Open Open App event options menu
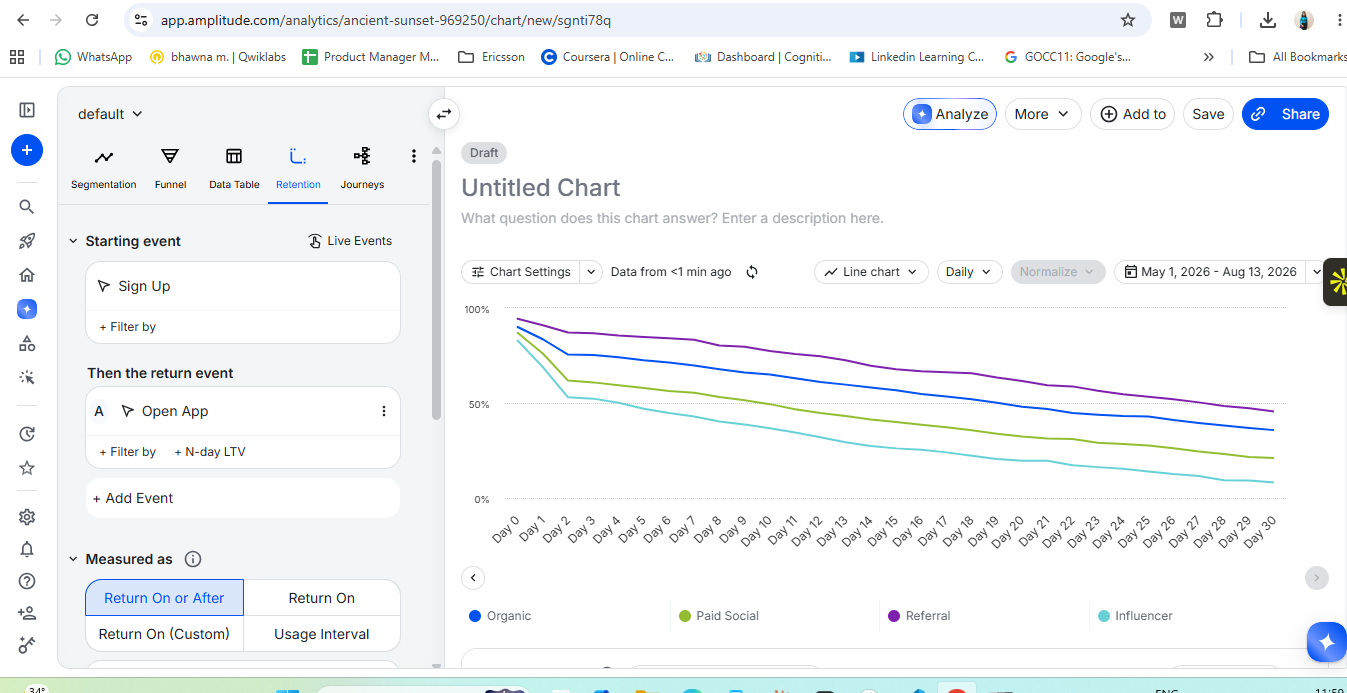This screenshot has height=693, width=1347. click(384, 411)
